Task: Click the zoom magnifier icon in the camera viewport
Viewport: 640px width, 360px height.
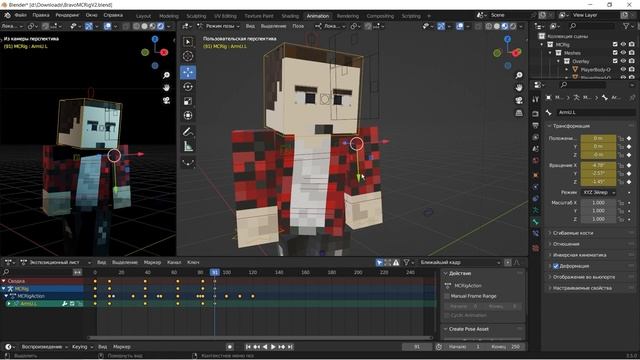Action: pos(166,75)
